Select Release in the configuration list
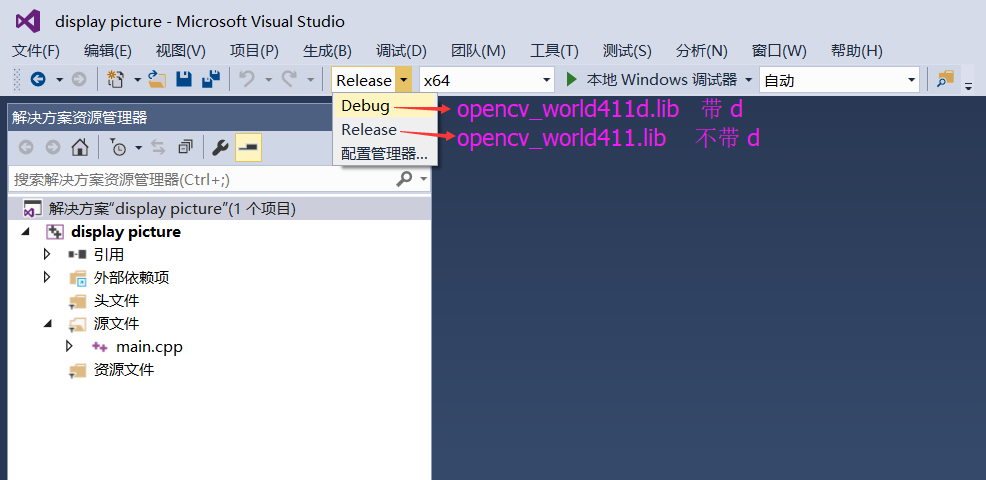 coord(368,130)
